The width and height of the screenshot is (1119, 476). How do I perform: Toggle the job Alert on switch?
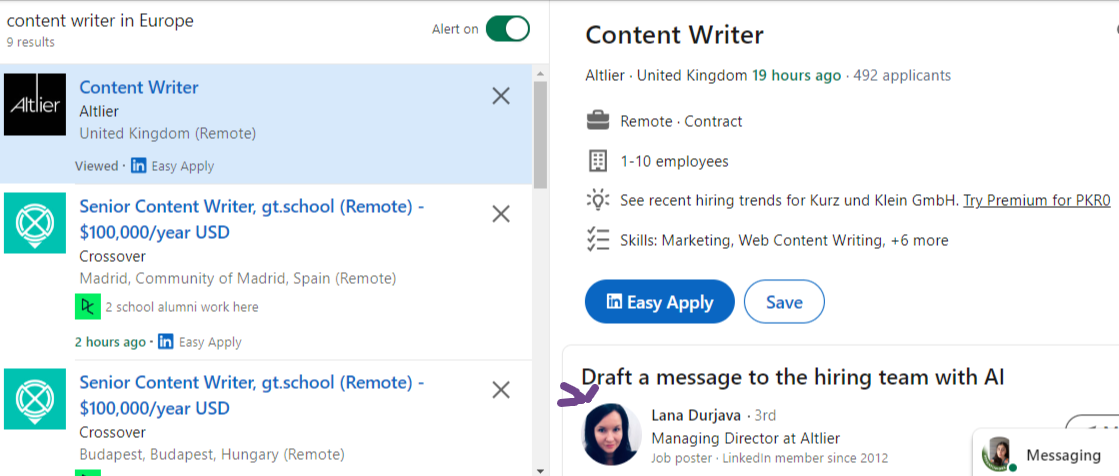tap(507, 29)
